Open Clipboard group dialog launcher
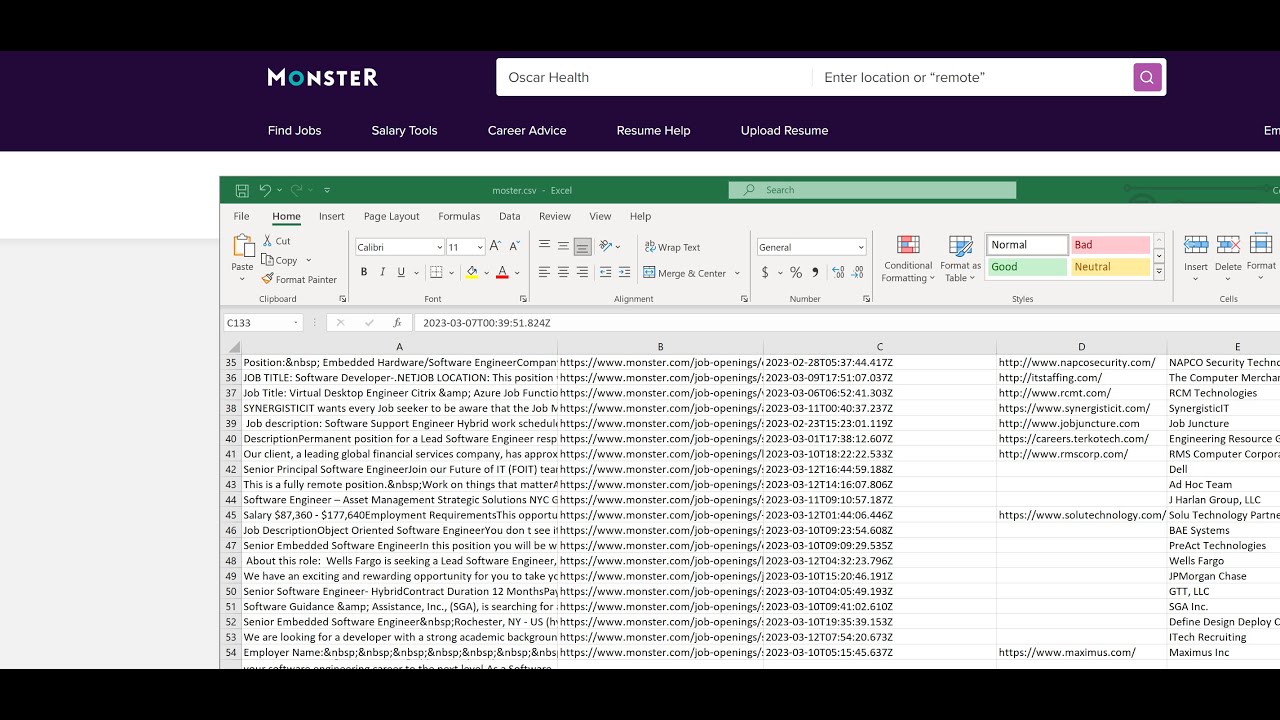This screenshot has width=1280, height=720. coord(343,299)
